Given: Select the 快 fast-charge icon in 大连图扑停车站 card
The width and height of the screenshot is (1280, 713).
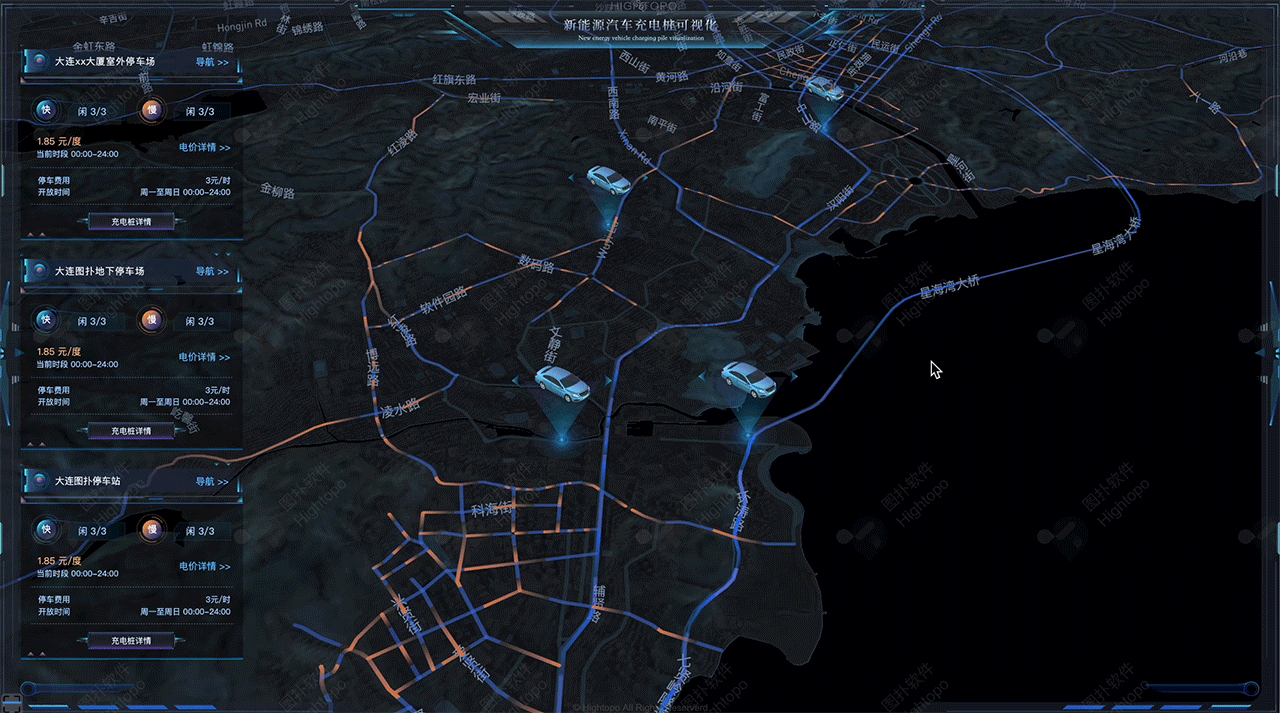Looking at the screenshot, I should pyautogui.click(x=45, y=530).
